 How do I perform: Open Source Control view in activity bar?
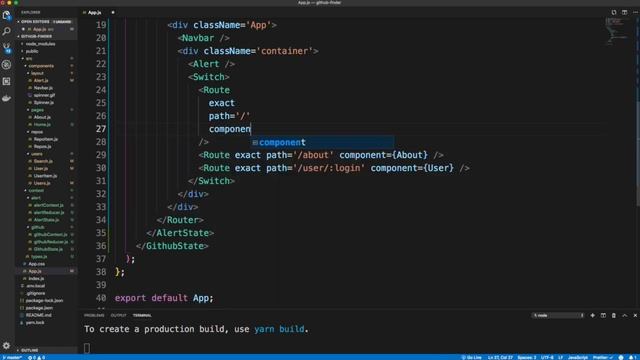(7, 48)
